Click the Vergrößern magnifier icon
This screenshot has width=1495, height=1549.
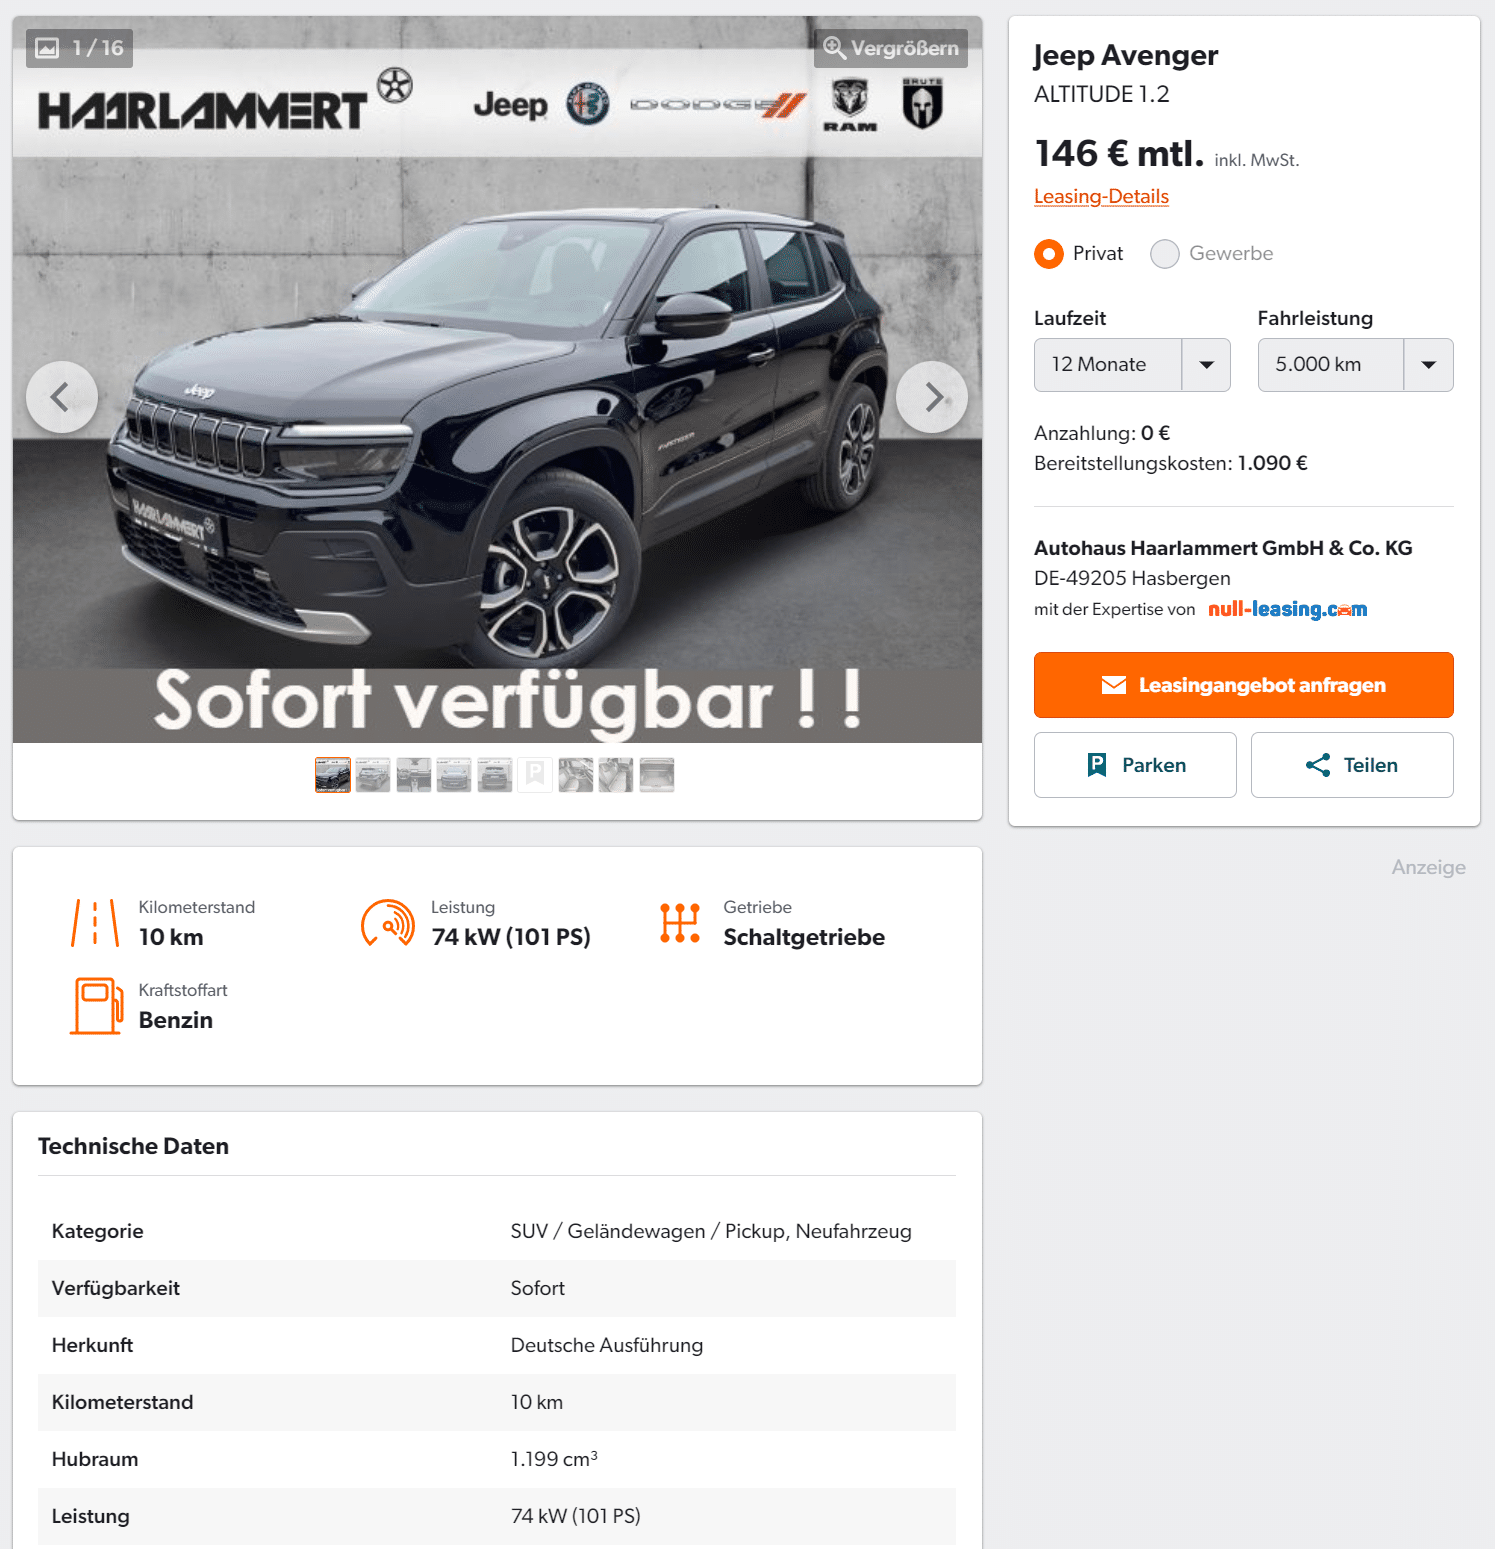click(x=834, y=48)
